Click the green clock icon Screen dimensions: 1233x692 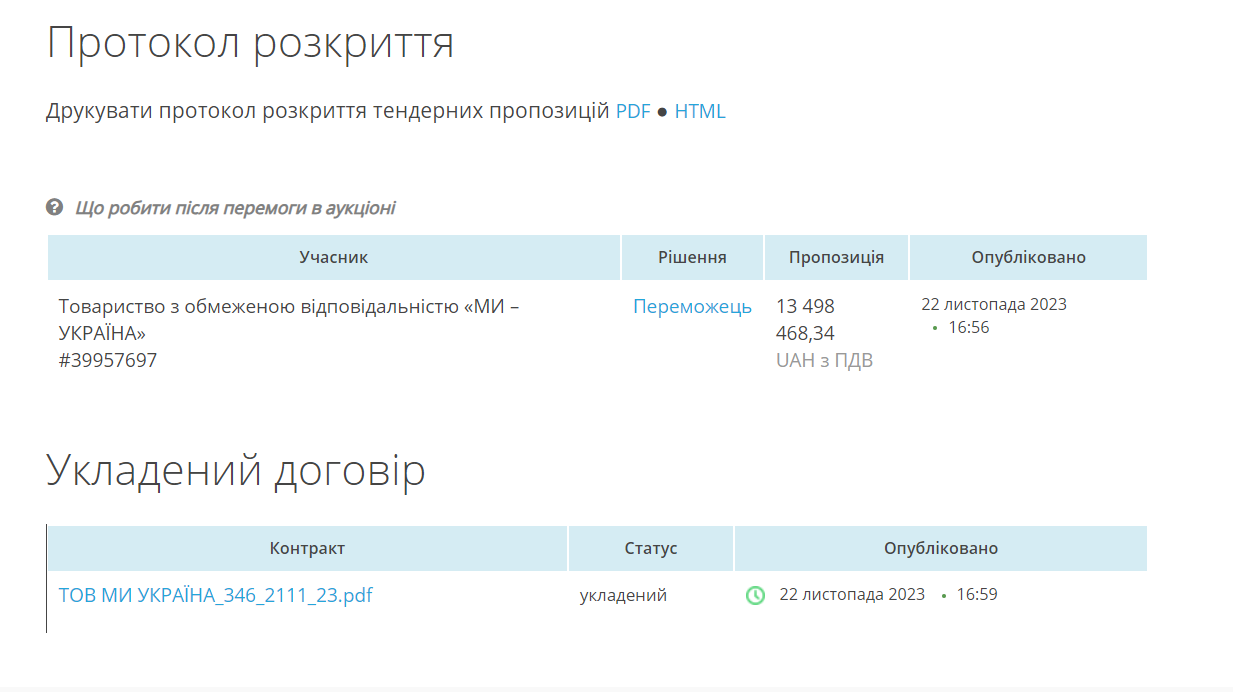[755, 595]
